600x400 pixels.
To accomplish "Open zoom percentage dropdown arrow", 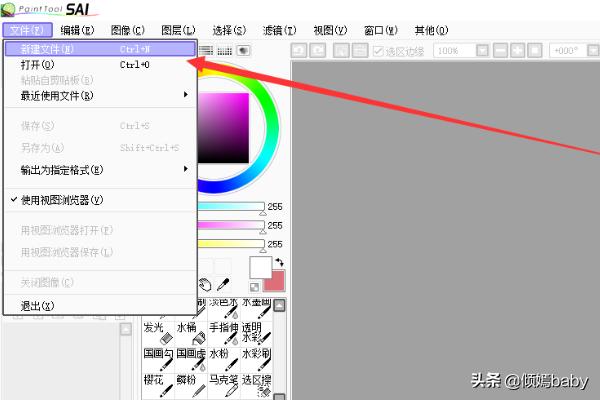I will (482, 51).
